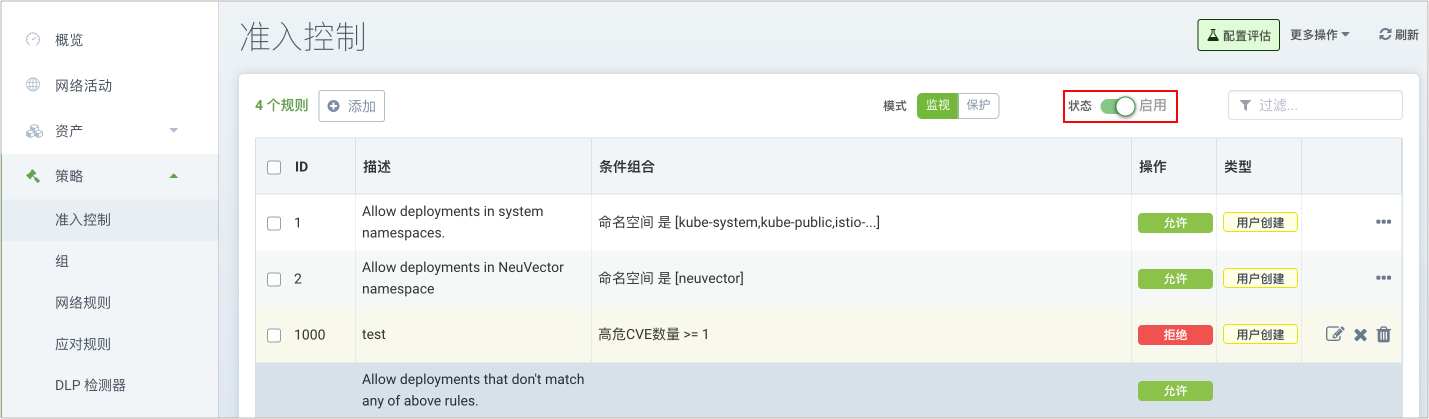This screenshot has width=1429, height=419.
Task: Click the 概览 overview gauge icon
Action: [x=33, y=40]
